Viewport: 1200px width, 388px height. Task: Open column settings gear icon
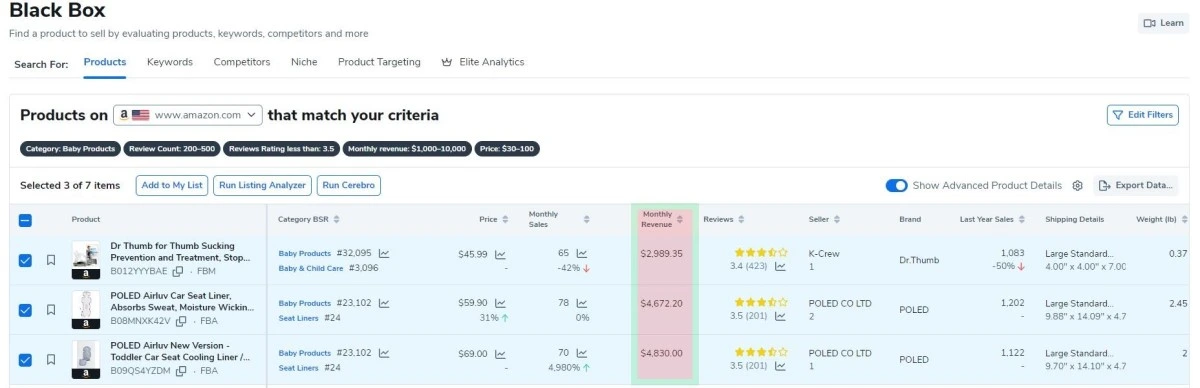coord(1078,185)
